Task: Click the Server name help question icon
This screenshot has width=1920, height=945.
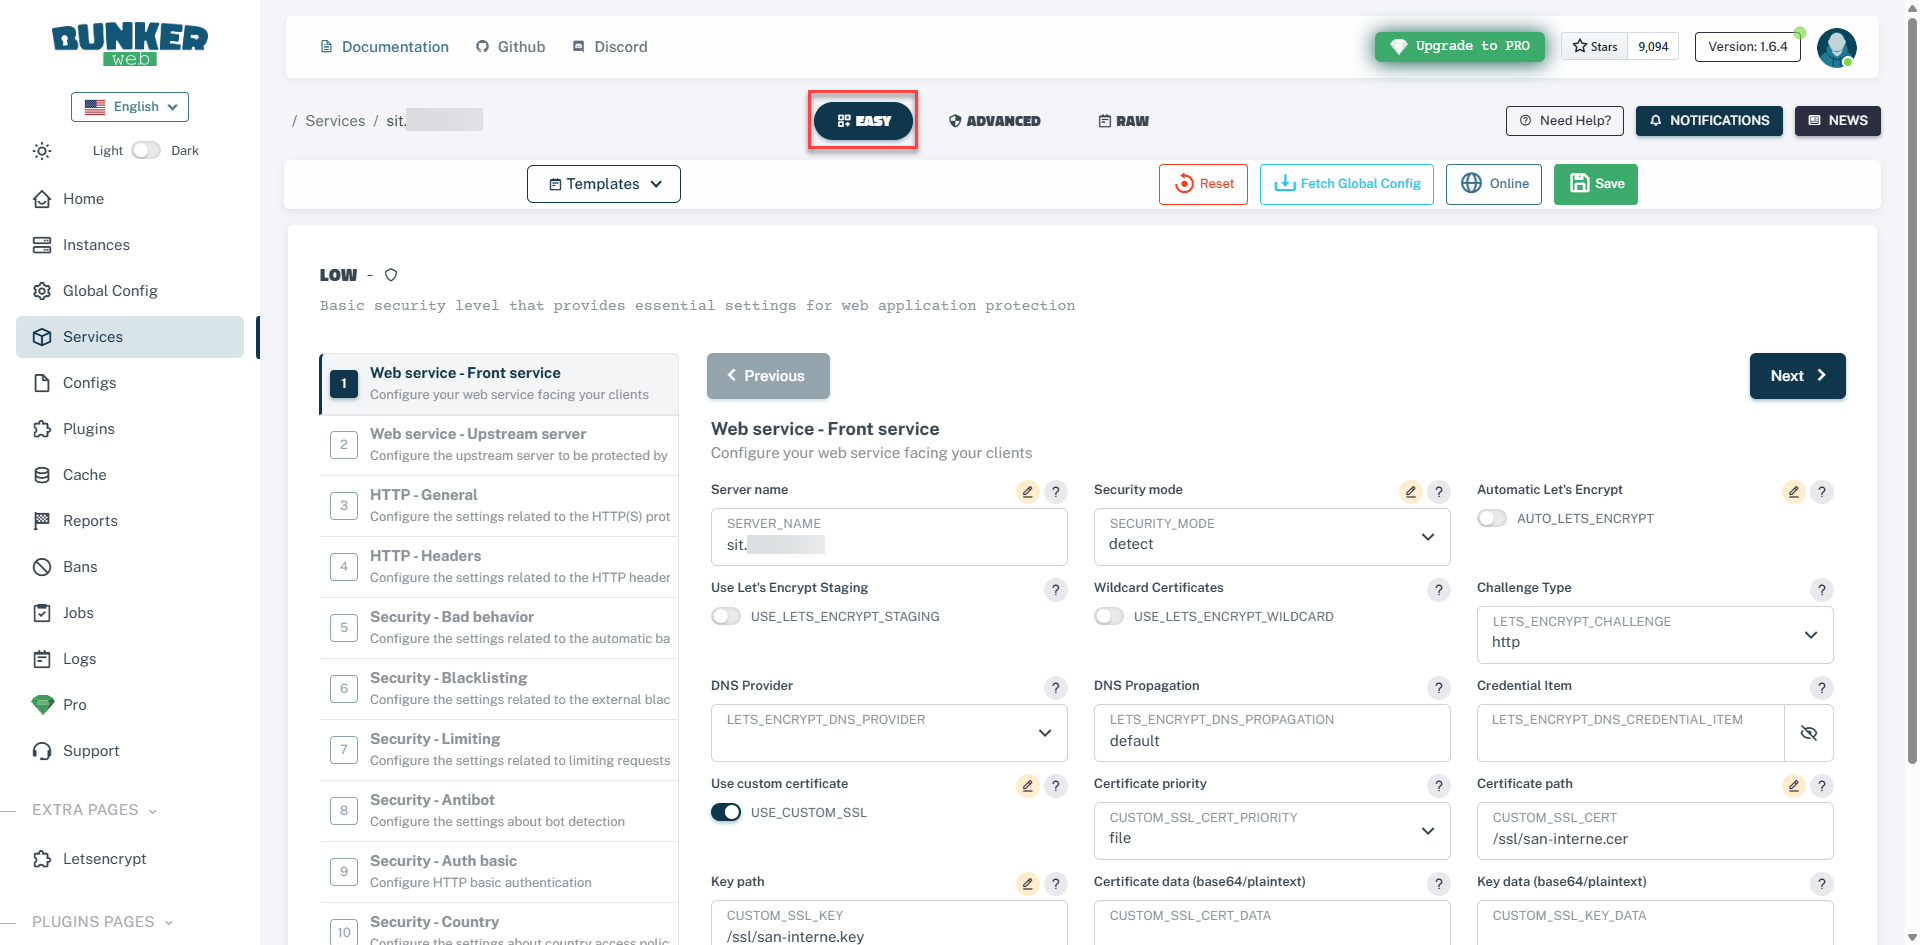Action: point(1055,492)
